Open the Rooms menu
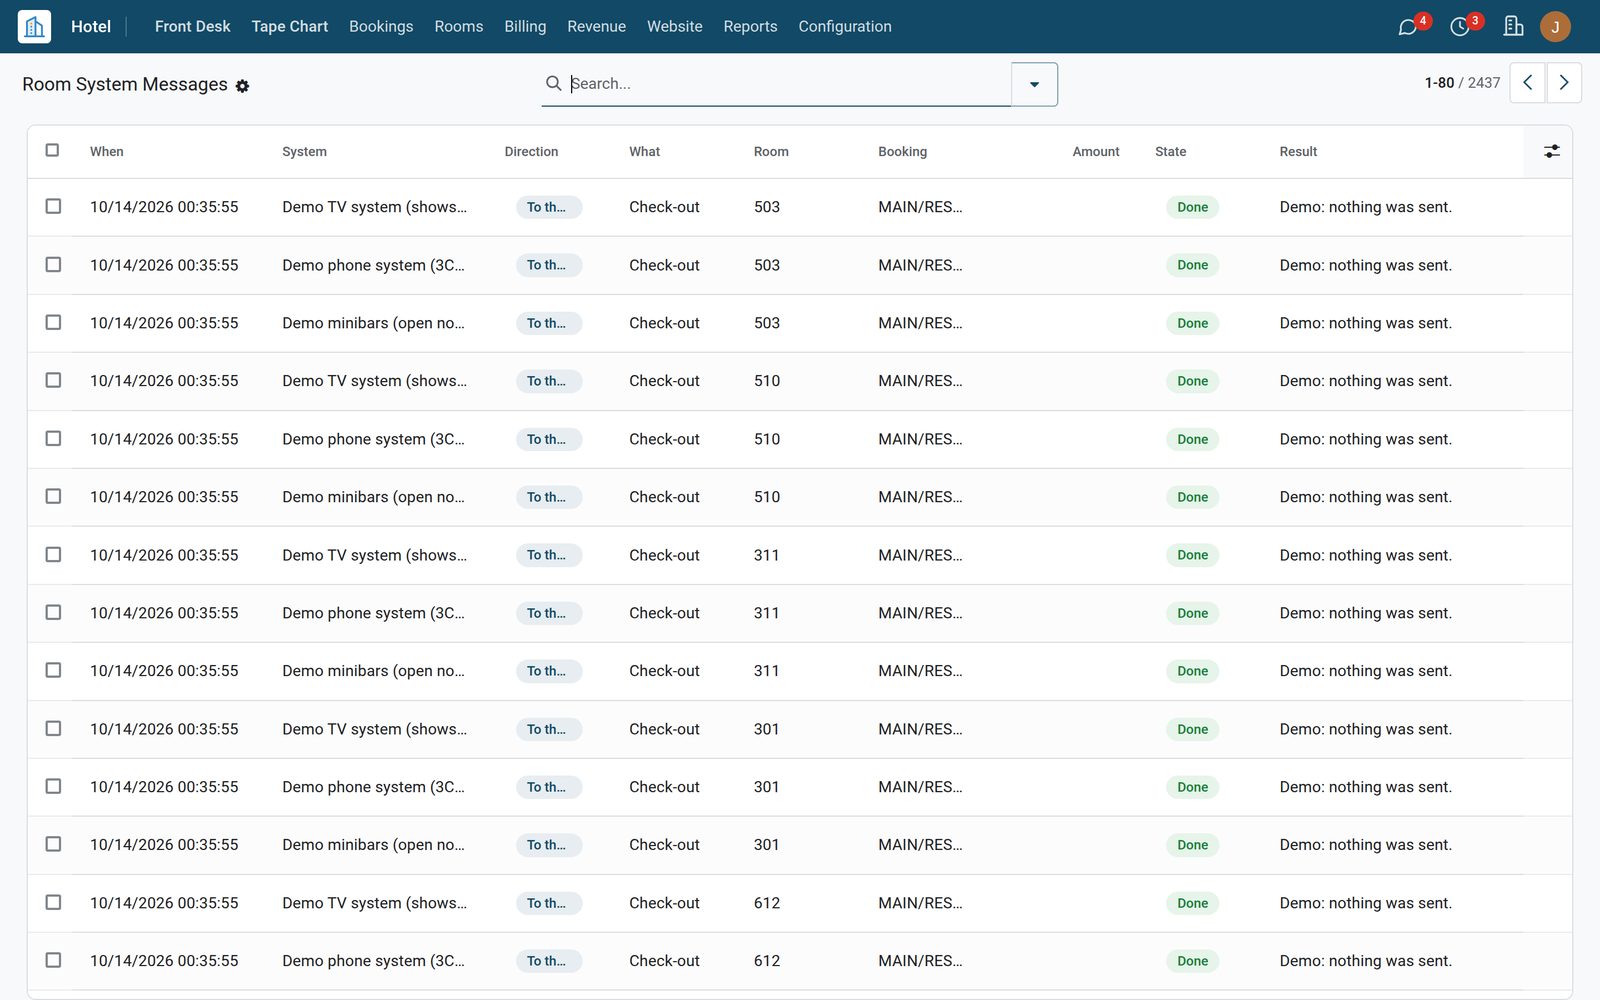The image size is (1600, 1000). coord(459,26)
